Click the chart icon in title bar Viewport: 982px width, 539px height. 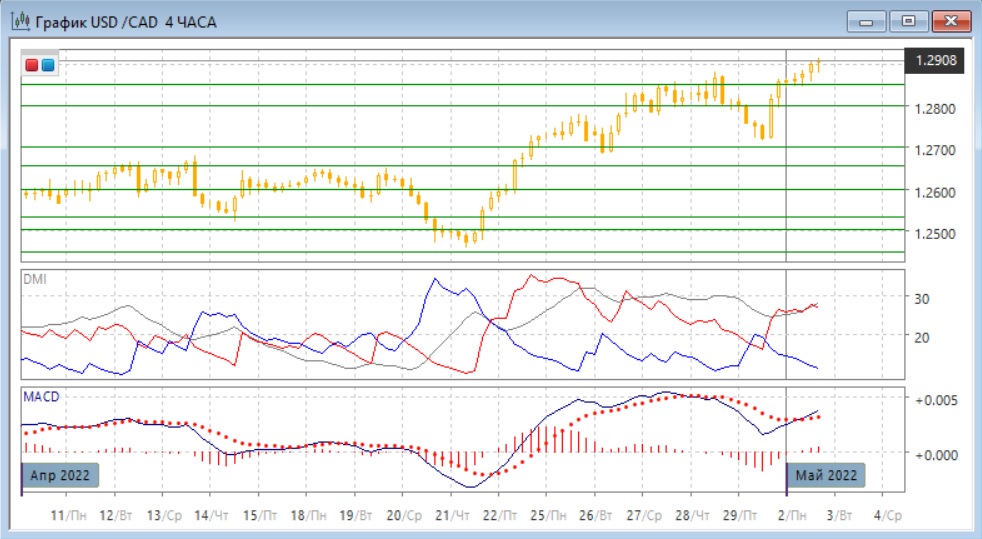click(x=18, y=22)
